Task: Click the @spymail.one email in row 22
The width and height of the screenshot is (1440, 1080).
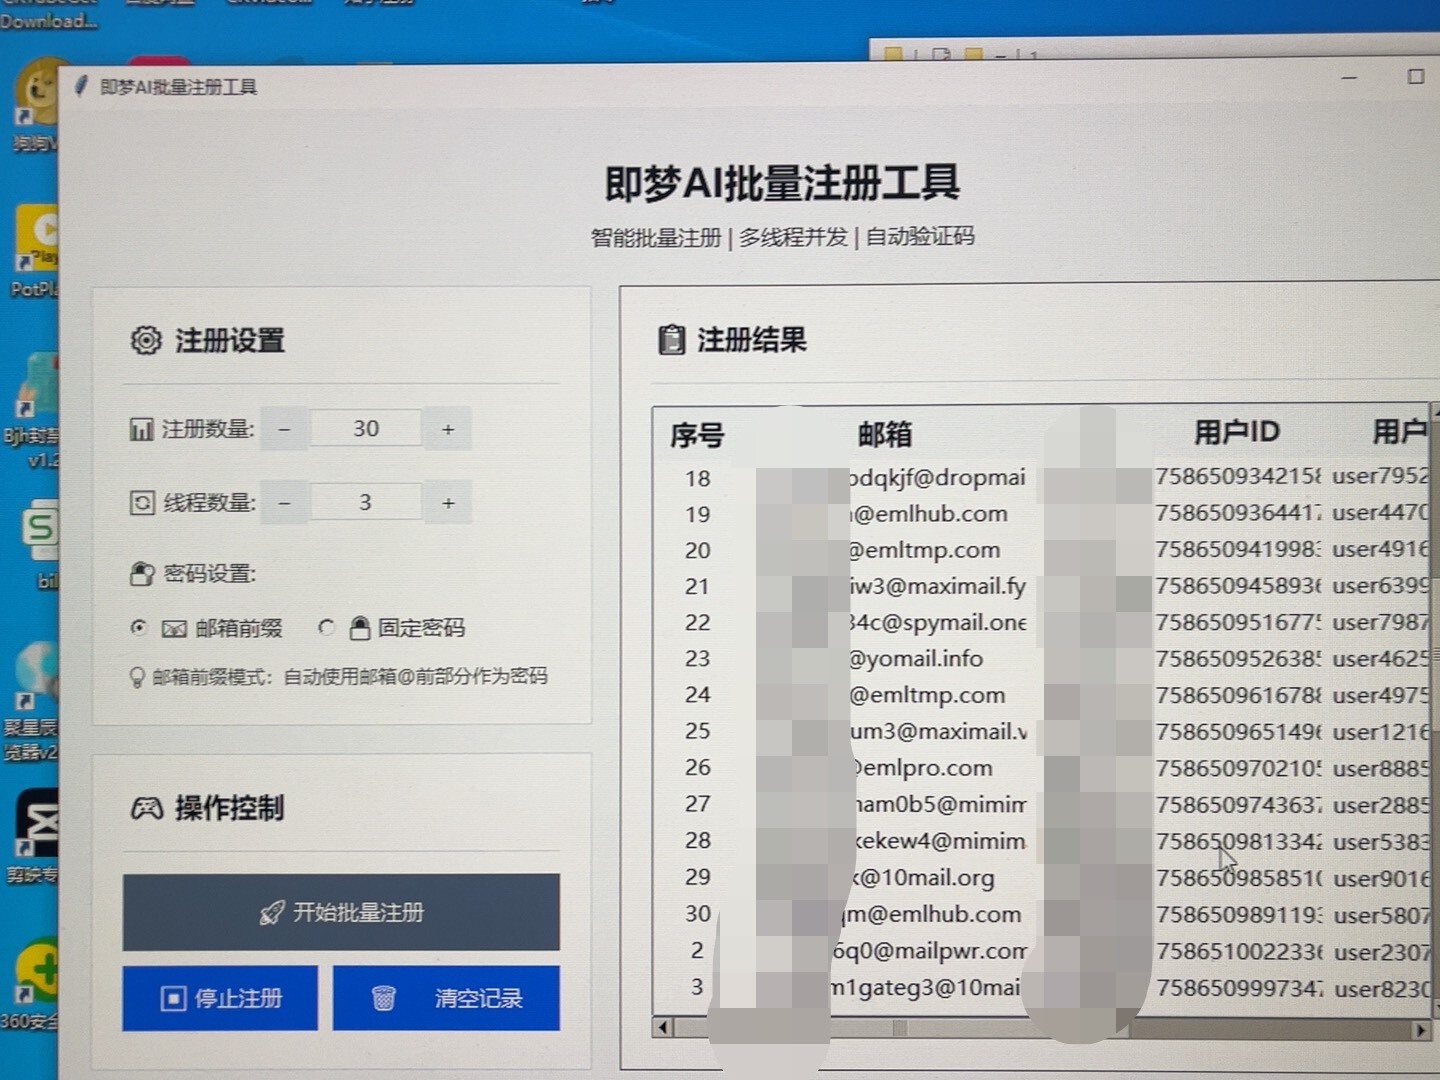Action: point(938,622)
